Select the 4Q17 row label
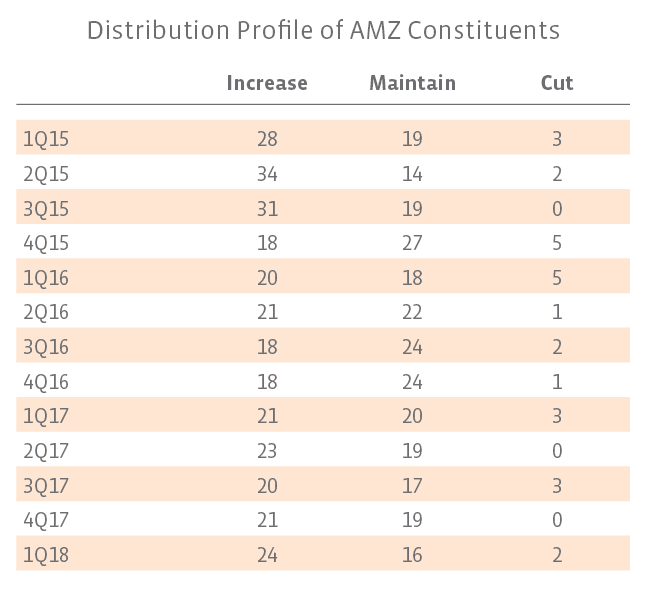This screenshot has width=648, height=589. click(x=46, y=519)
